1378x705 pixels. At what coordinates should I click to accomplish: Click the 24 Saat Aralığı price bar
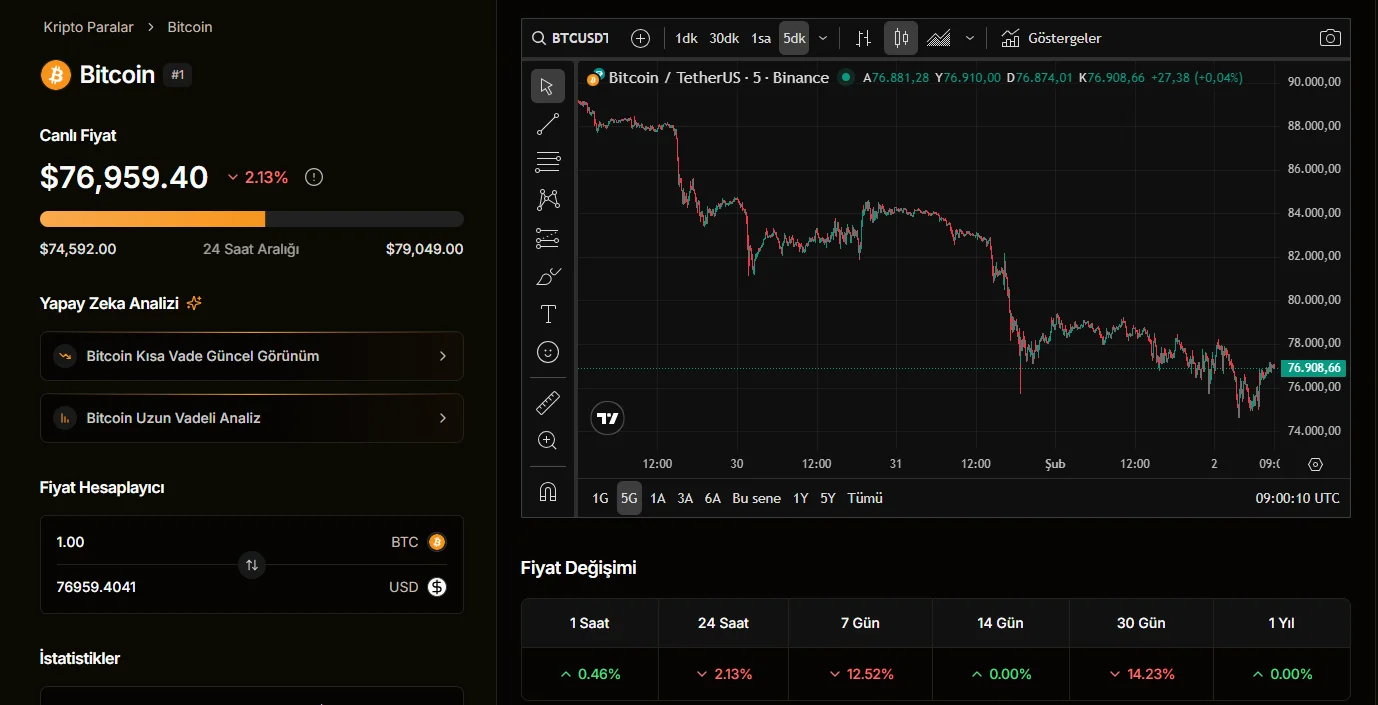(x=251, y=219)
